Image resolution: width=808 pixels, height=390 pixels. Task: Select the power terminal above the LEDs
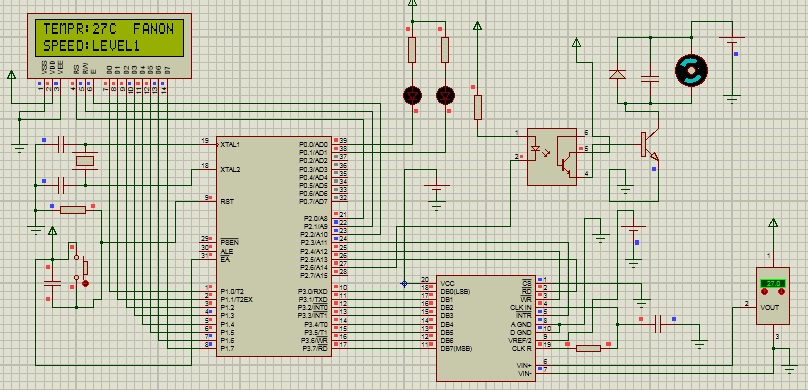(x=412, y=2)
